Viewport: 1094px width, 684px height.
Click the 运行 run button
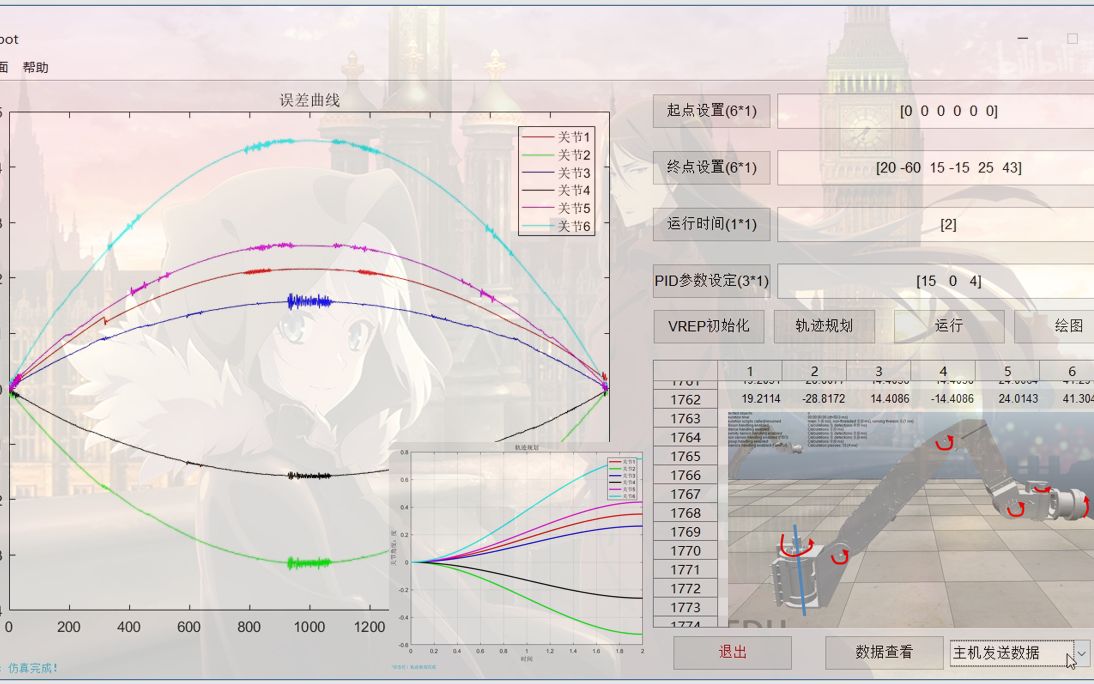point(948,326)
